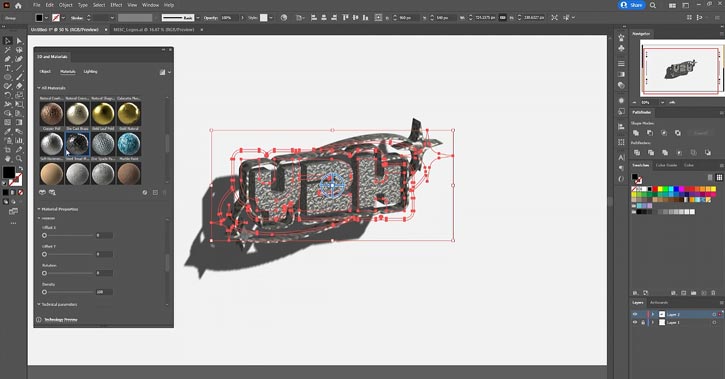Open Align panel icon in dock

(621, 127)
